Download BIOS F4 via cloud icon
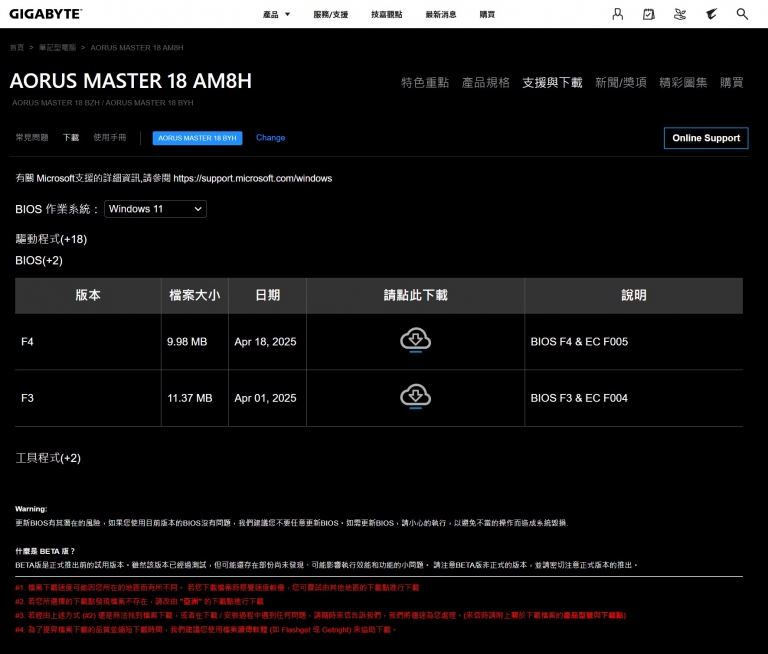Screen dimensions: 768x654 coord(415,340)
